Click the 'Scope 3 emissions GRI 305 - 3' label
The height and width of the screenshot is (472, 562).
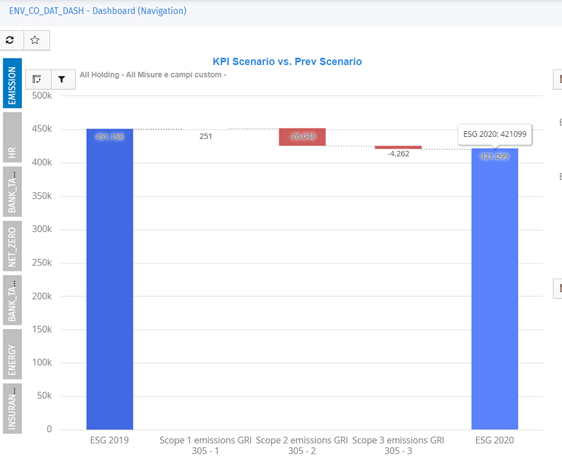click(x=398, y=445)
